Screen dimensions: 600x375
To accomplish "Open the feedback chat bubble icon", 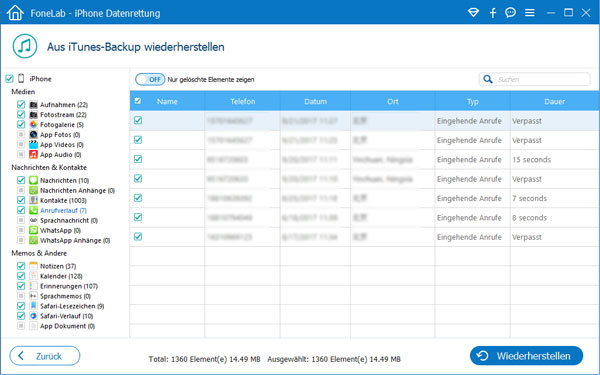I will point(510,13).
